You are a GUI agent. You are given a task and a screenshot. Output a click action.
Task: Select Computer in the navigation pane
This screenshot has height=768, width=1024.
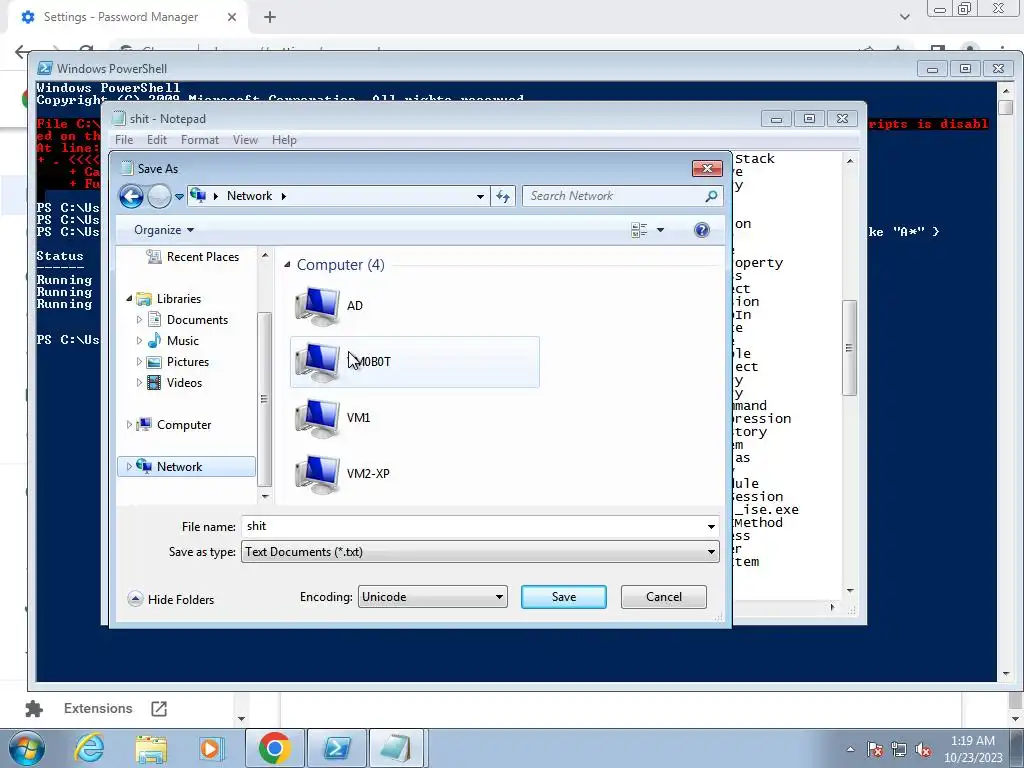click(x=174, y=424)
